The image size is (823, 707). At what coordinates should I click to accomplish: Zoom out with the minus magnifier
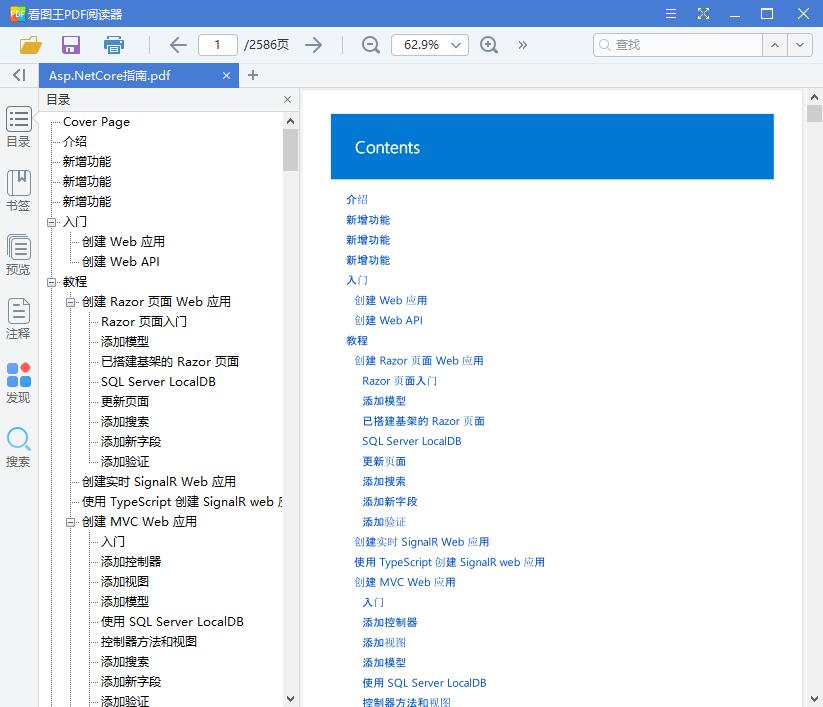tap(371, 45)
